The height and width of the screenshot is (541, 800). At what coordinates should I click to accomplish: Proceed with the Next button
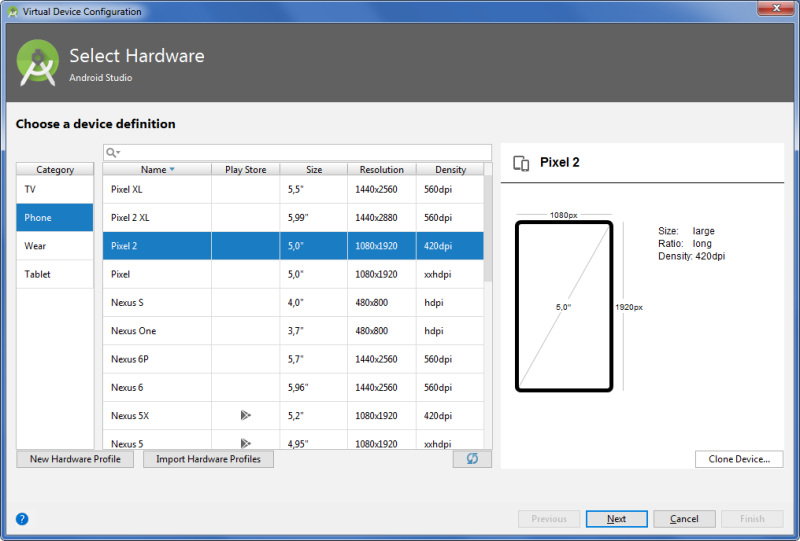coord(616,519)
